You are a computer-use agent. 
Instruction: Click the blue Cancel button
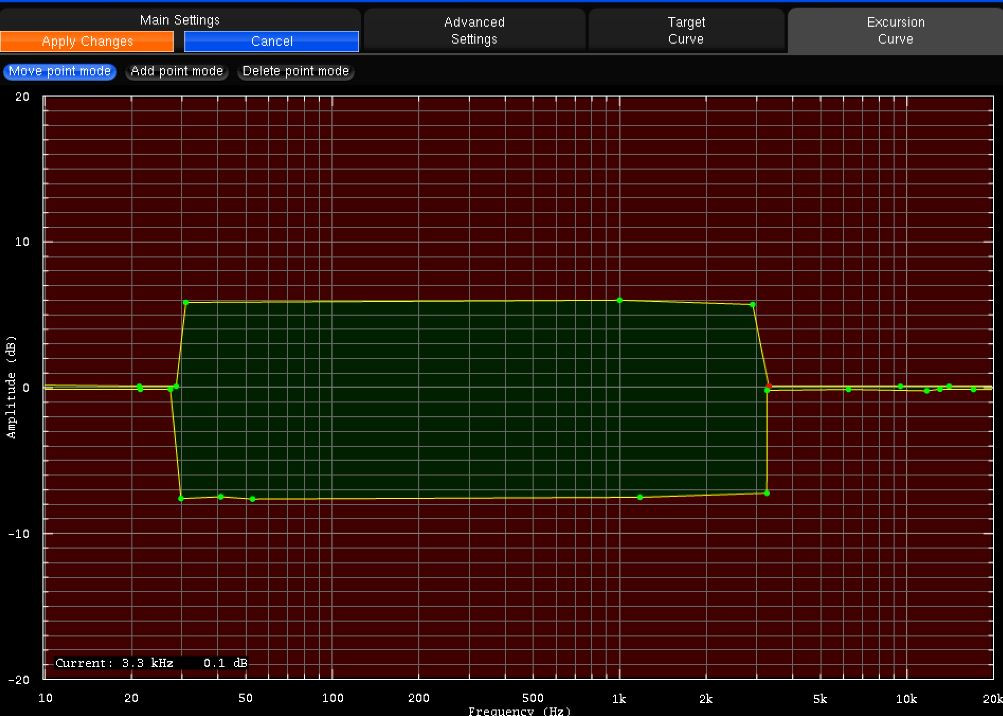(271, 42)
